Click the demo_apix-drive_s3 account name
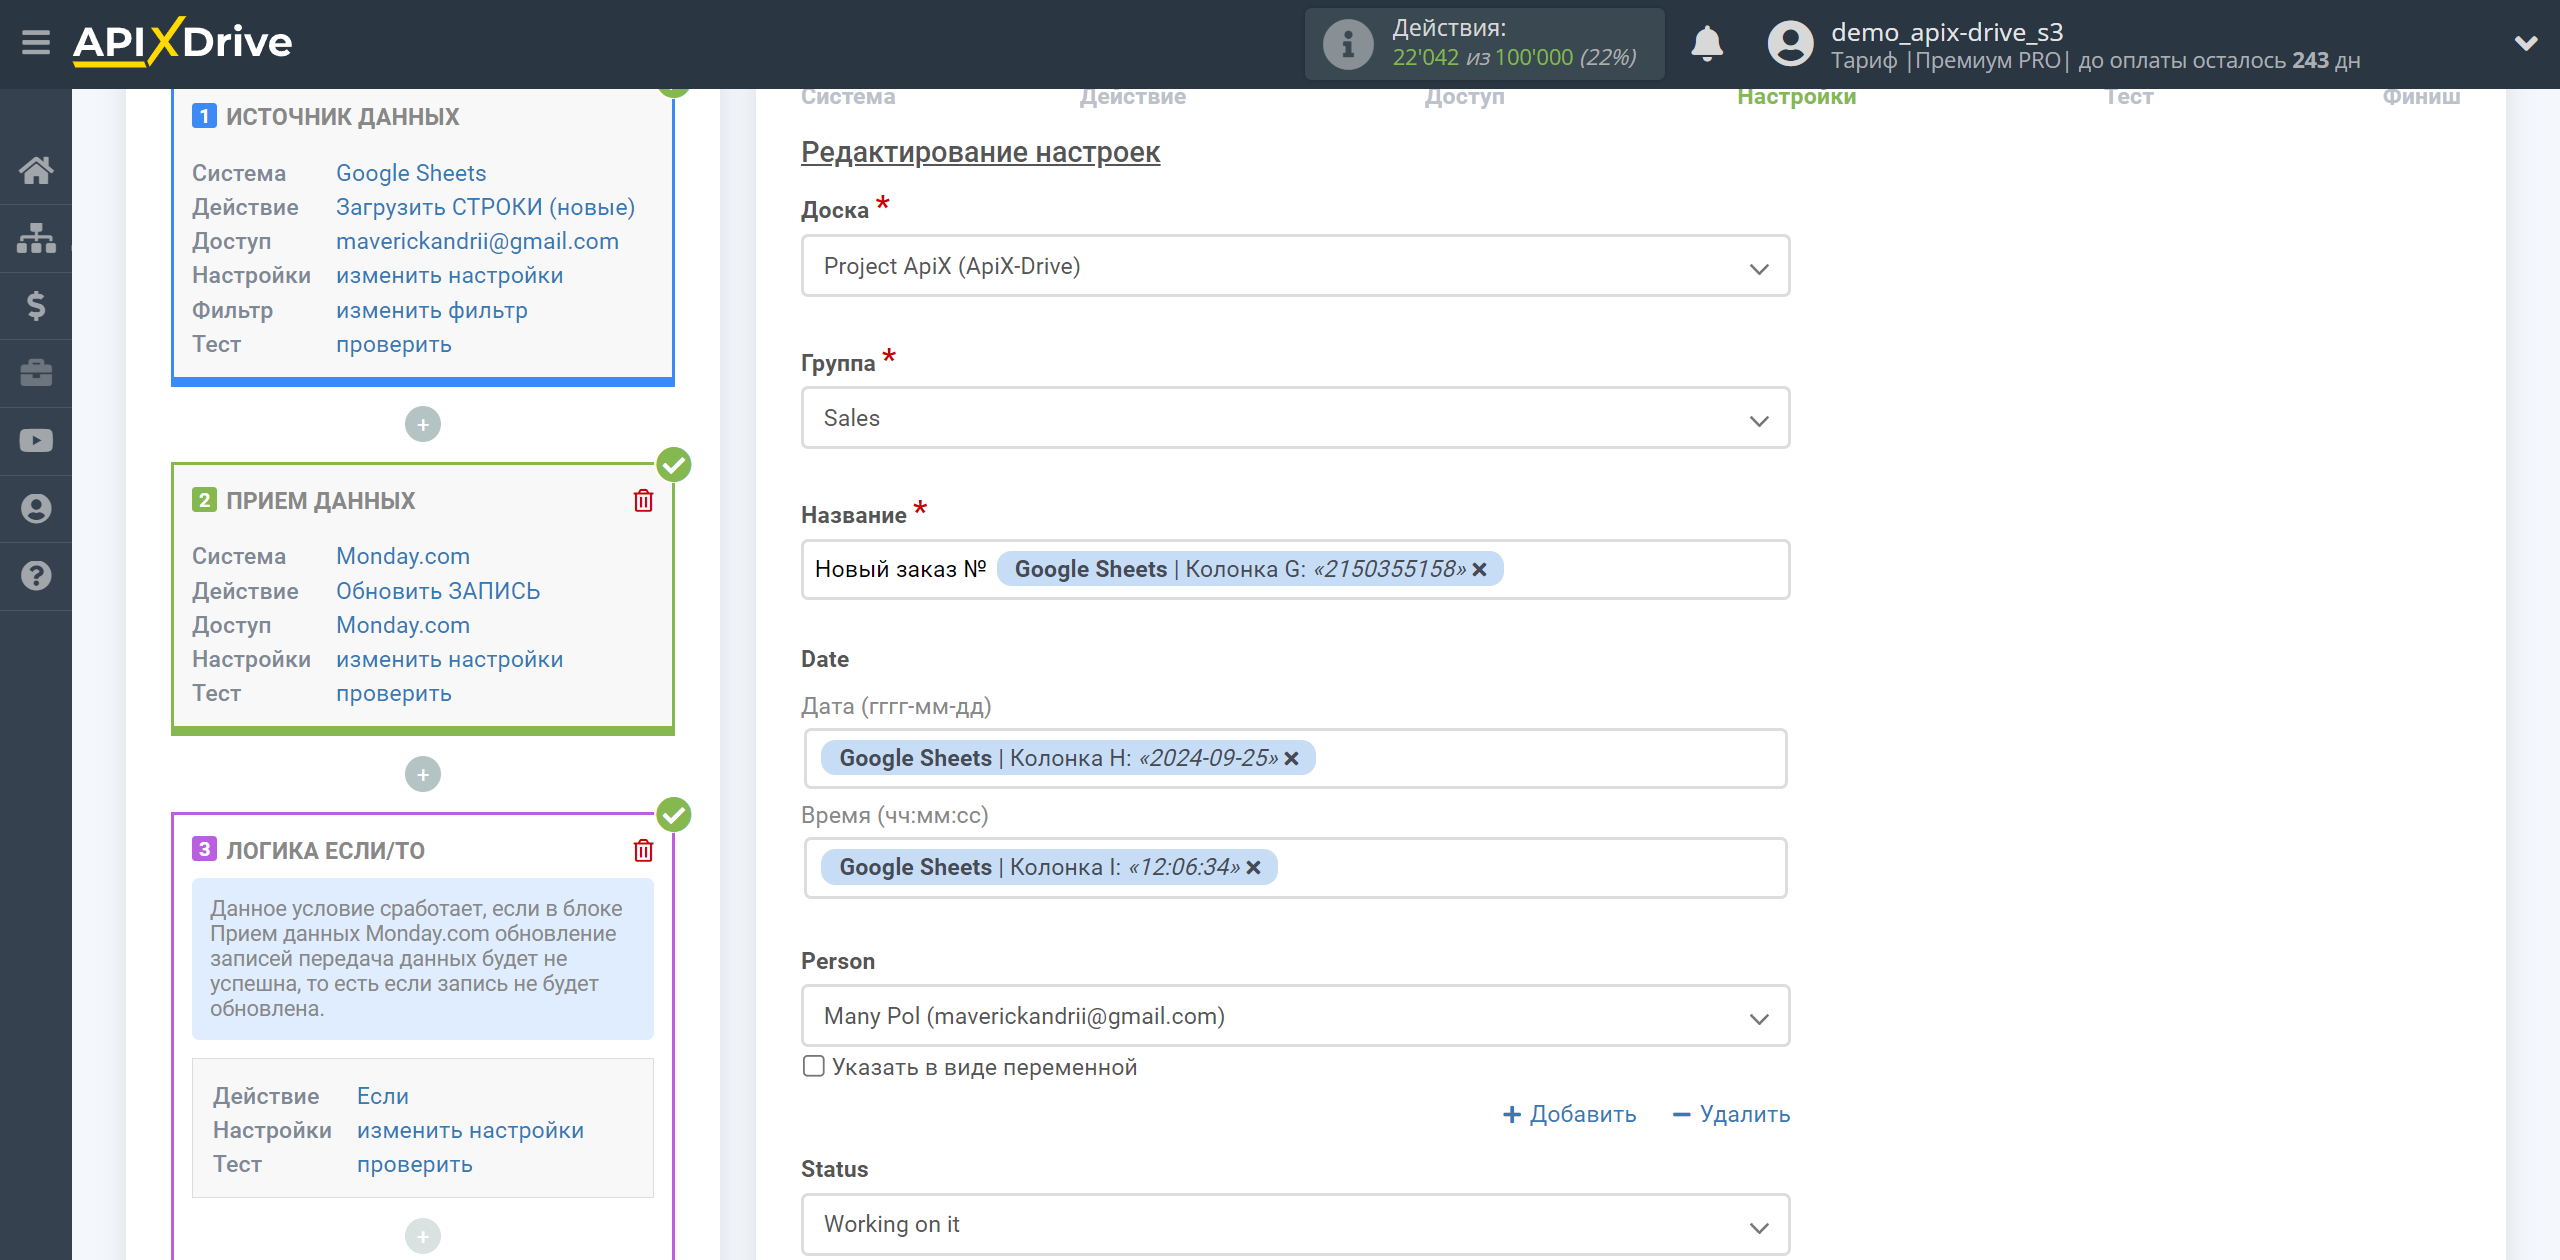Image resolution: width=2560 pixels, height=1260 pixels. pyautogui.click(x=1946, y=32)
